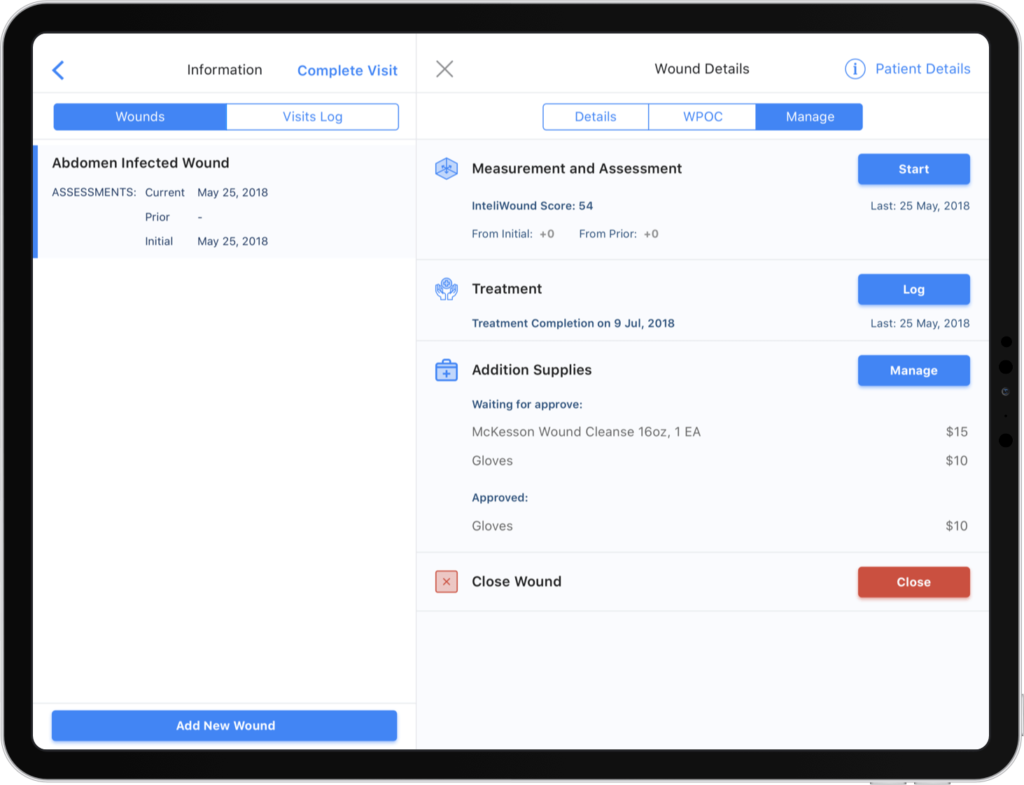This screenshot has height=785, width=1024.
Task: Tap Treatment Completion on 9 Jul, 2018
Action: [x=573, y=323]
